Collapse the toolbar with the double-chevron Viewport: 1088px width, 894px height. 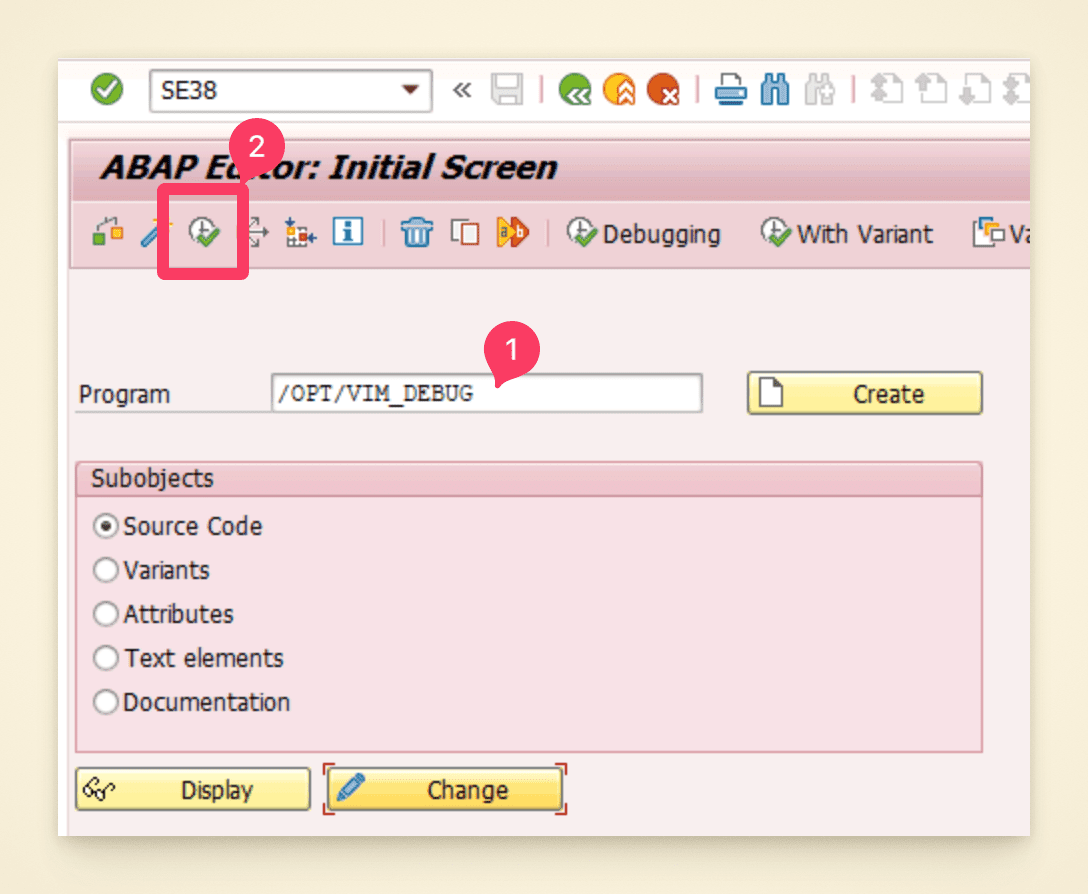[x=461, y=89]
